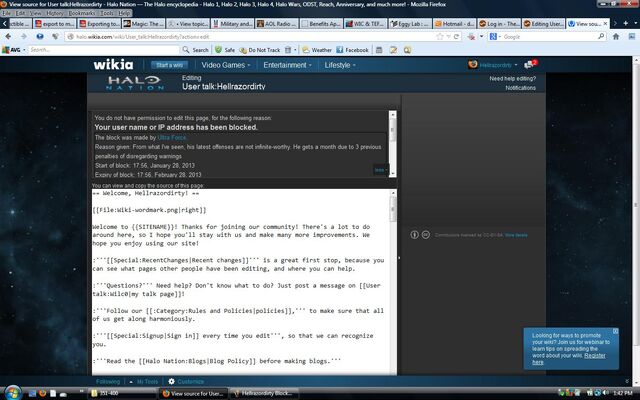The image size is (640, 400).
Task: Expand the Lifestyle menu
Action: 340,65
